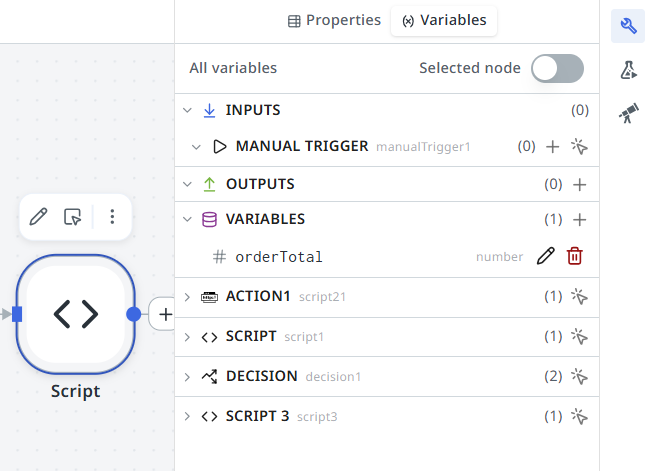Screen dimensions: 651x471
Task: Expand the DECISION decision1 group
Action: pyautogui.click(x=187, y=377)
